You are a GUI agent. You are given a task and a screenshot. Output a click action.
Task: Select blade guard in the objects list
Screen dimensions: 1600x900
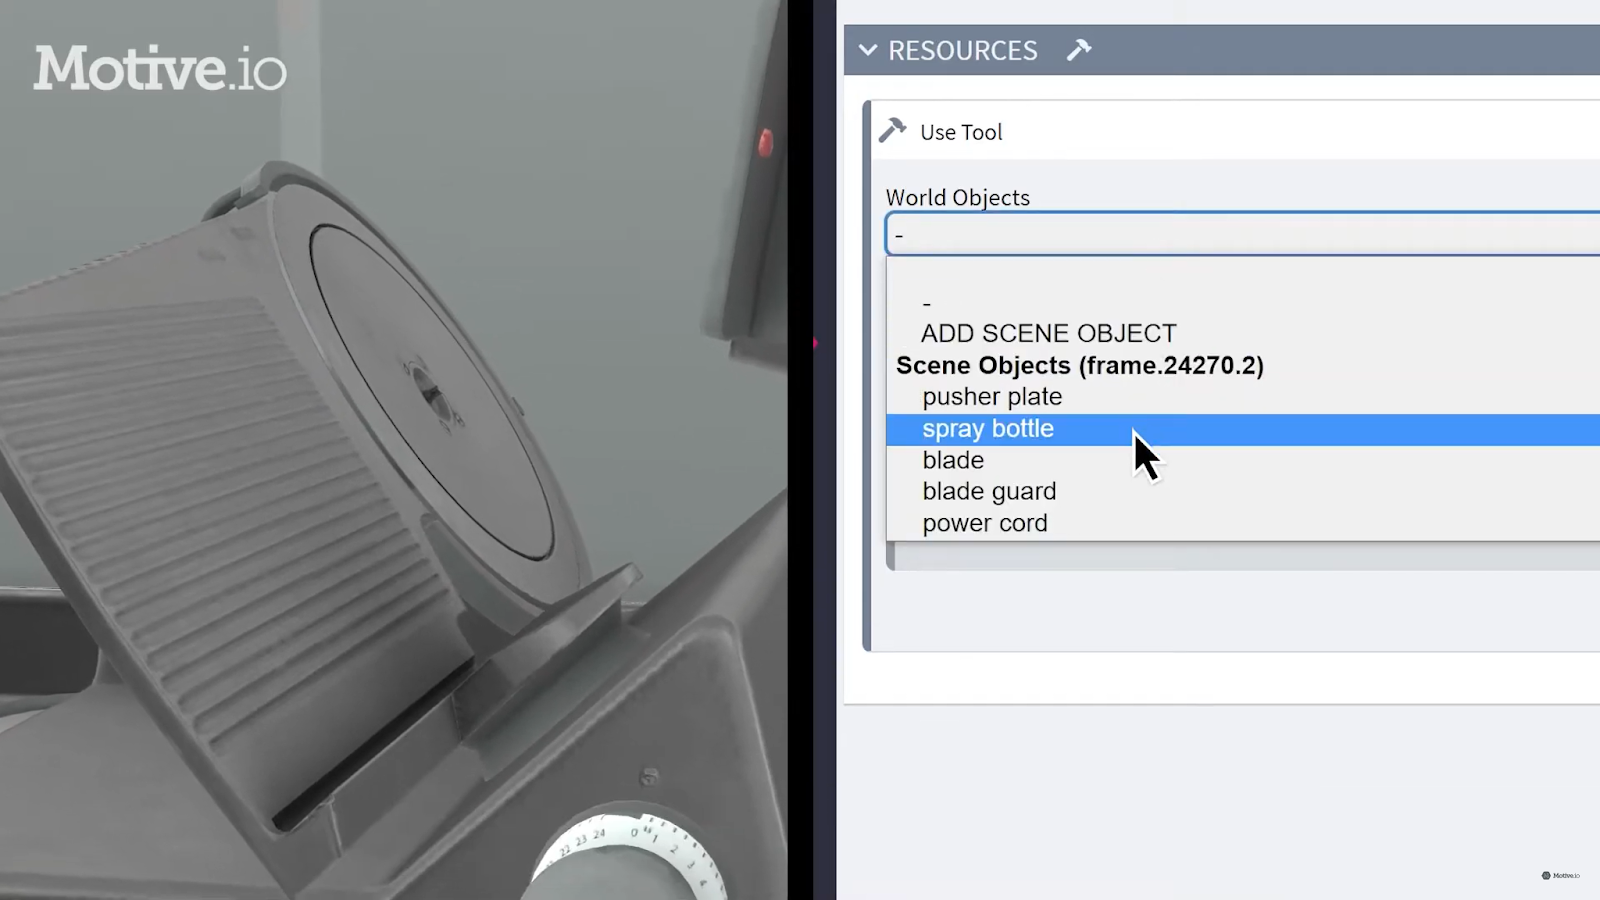[x=988, y=491]
